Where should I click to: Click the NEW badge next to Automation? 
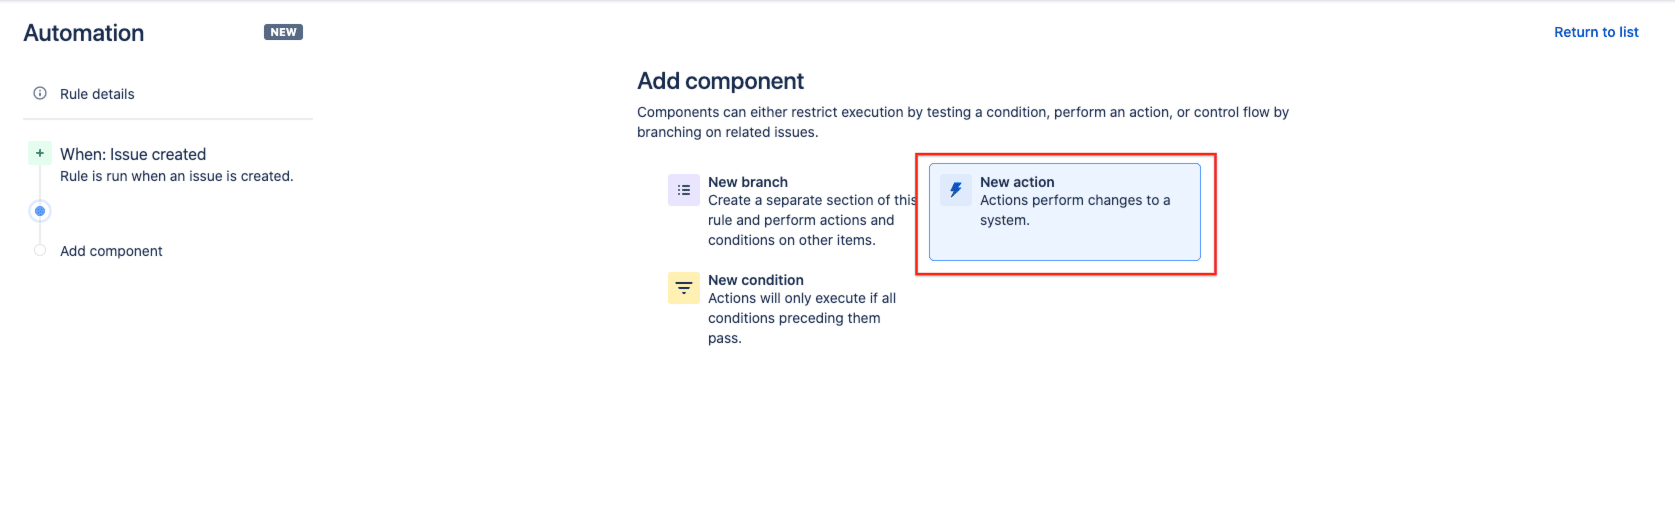click(283, 32)
